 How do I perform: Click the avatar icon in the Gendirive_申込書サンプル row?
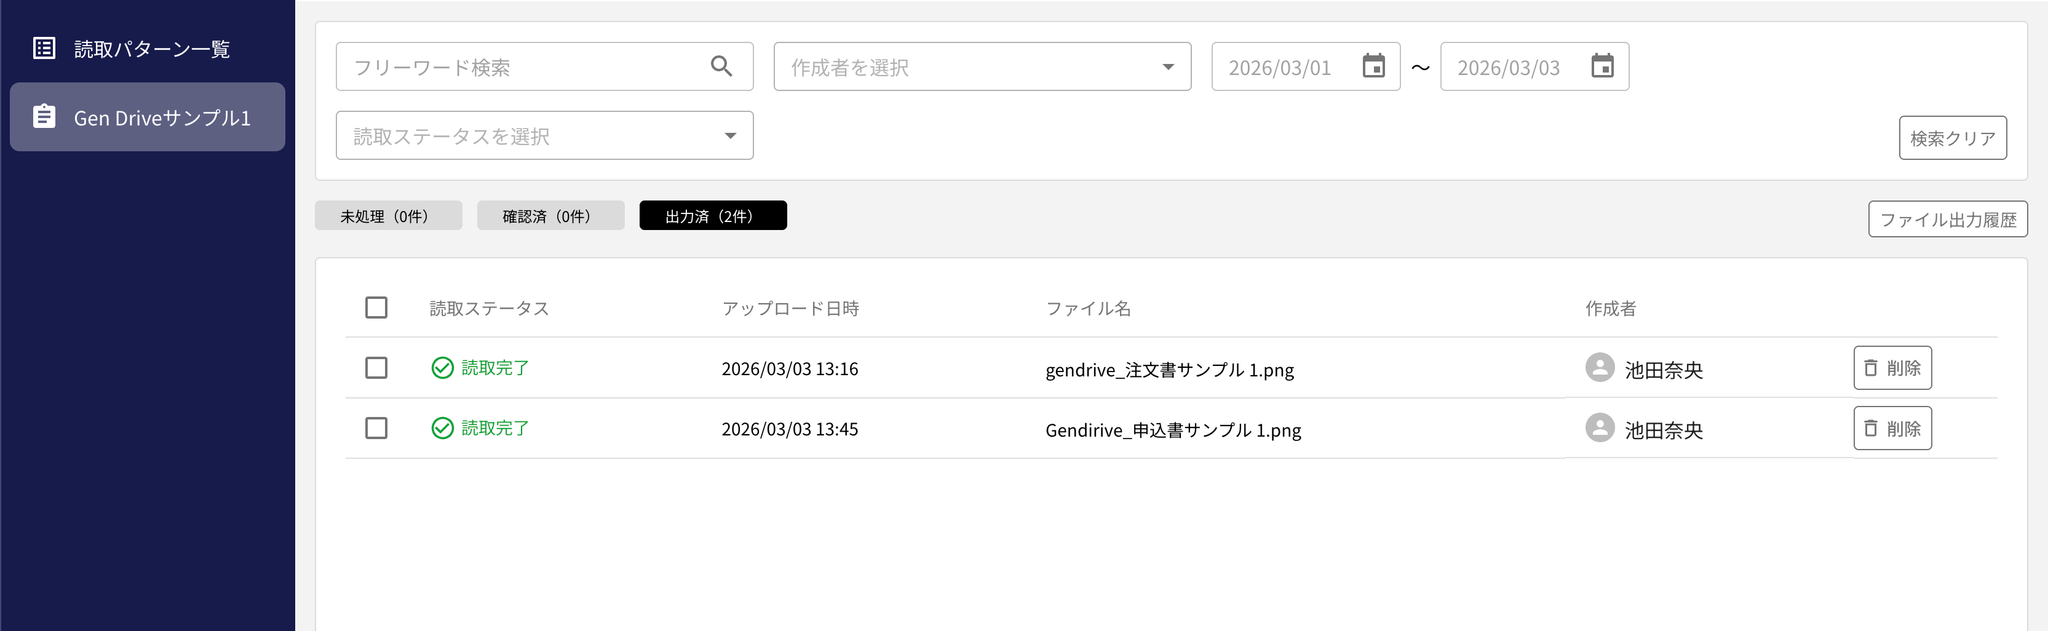1599,428
